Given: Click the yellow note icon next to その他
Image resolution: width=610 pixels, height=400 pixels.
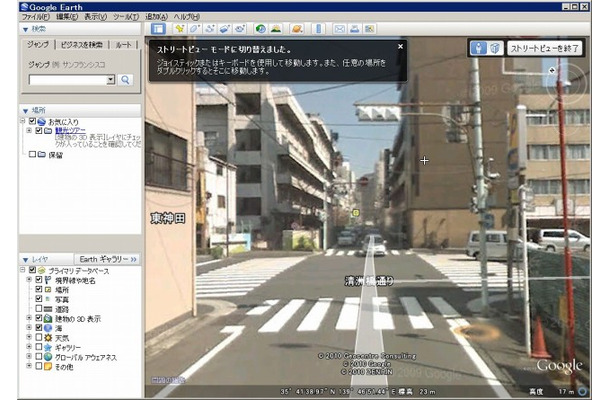Looking at the screenshot, I should [48, 366].
